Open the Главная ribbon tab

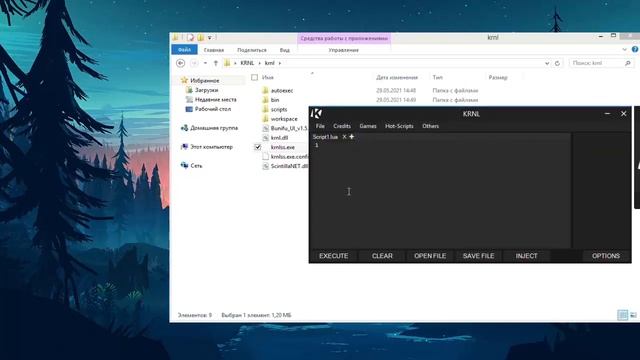tap(214, 50)
